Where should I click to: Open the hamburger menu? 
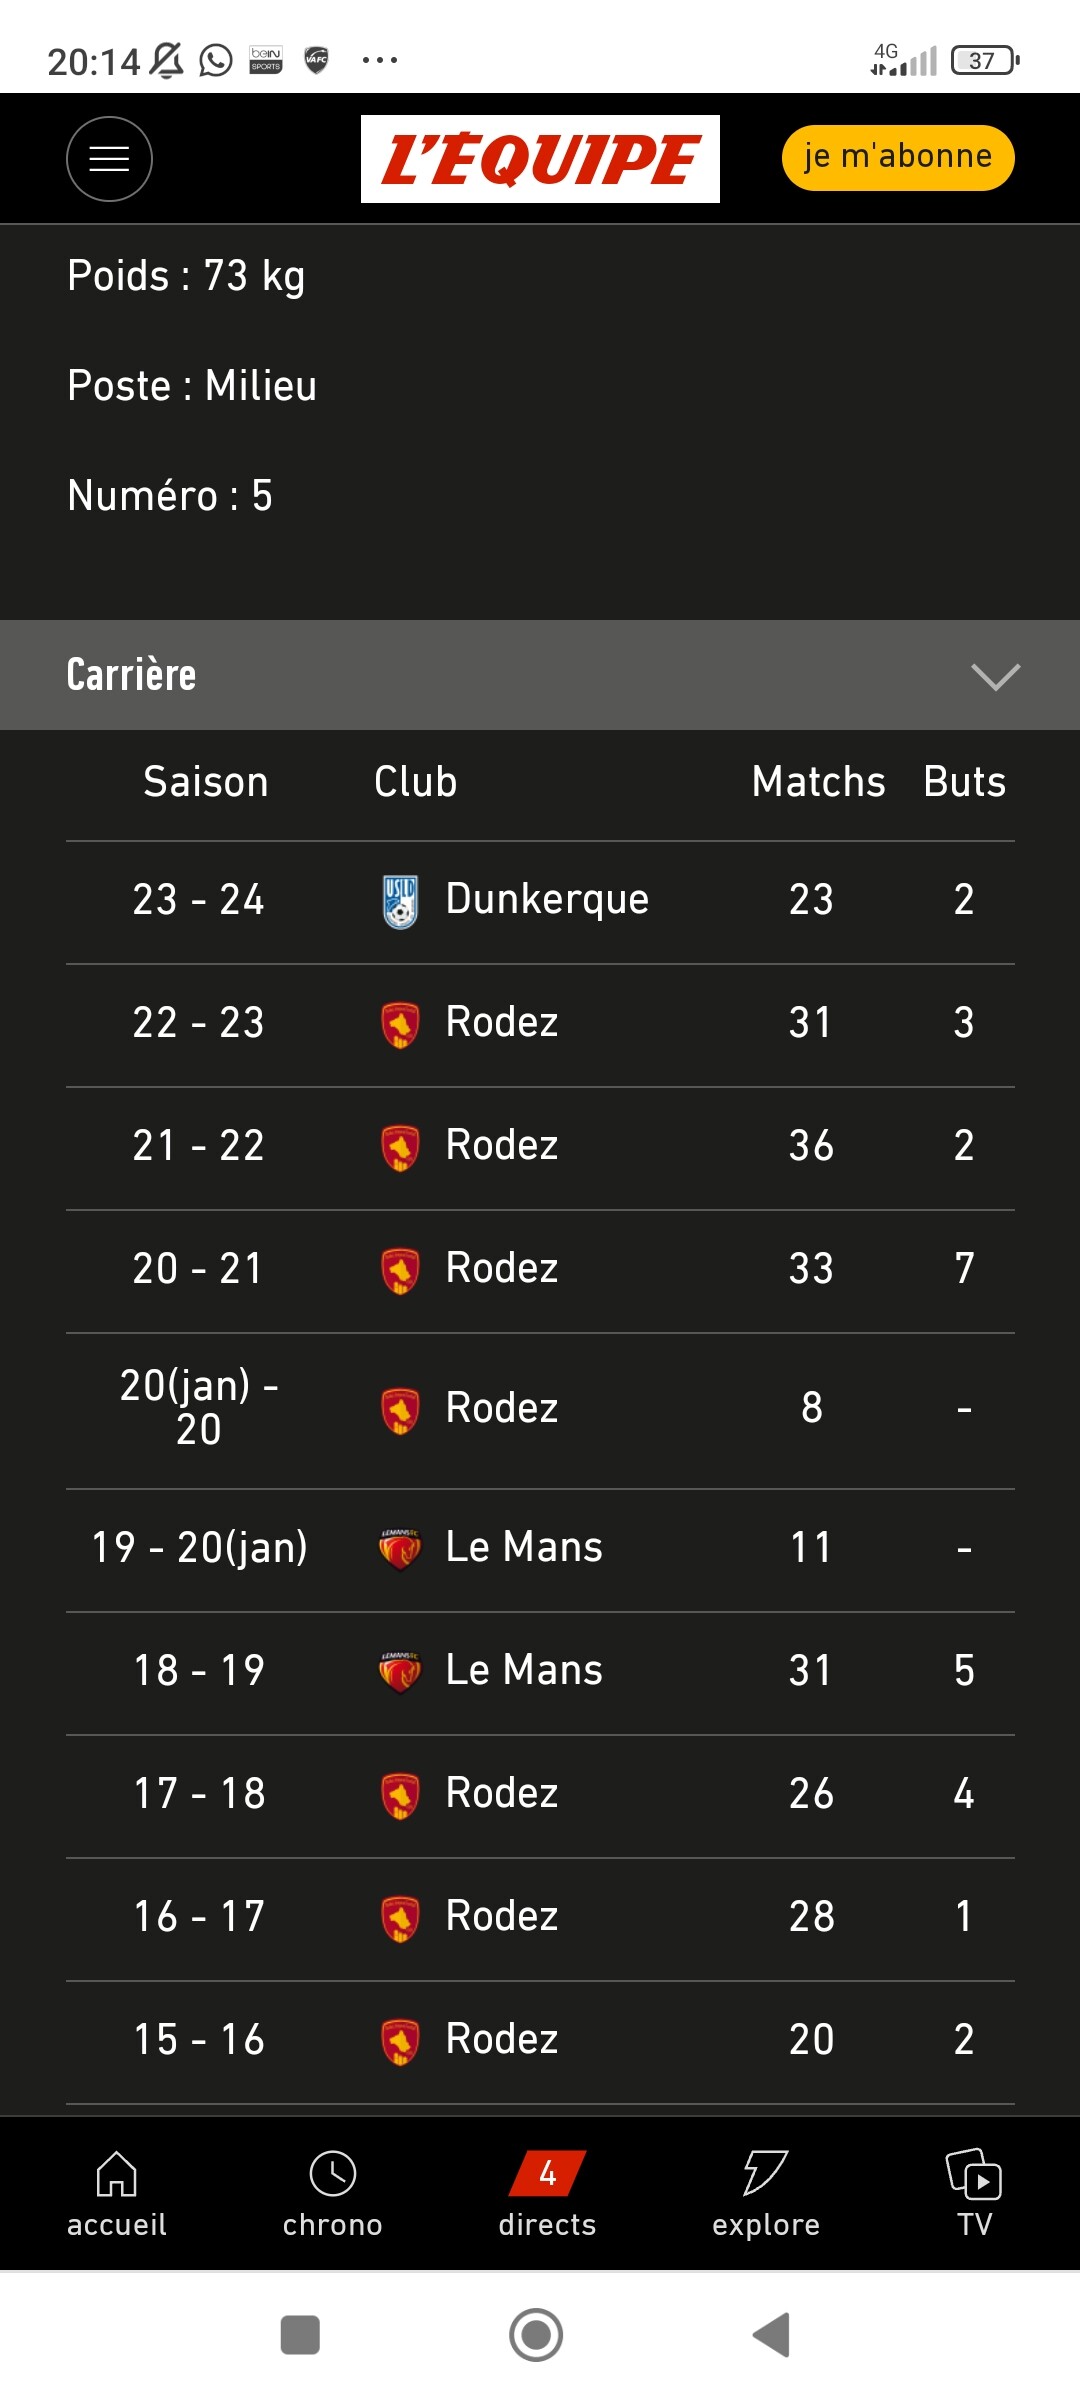109,159
